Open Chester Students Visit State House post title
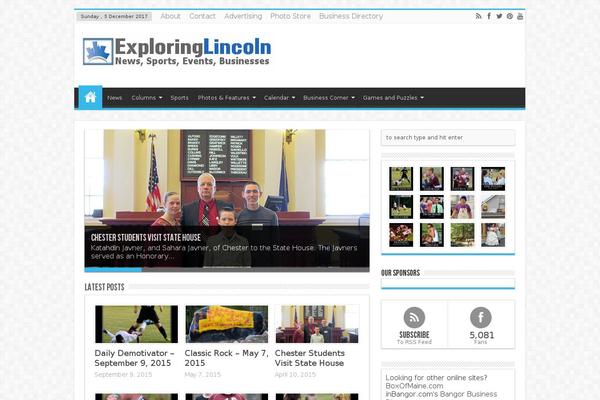This screenshot has width=600, height=400. point(310,358)
